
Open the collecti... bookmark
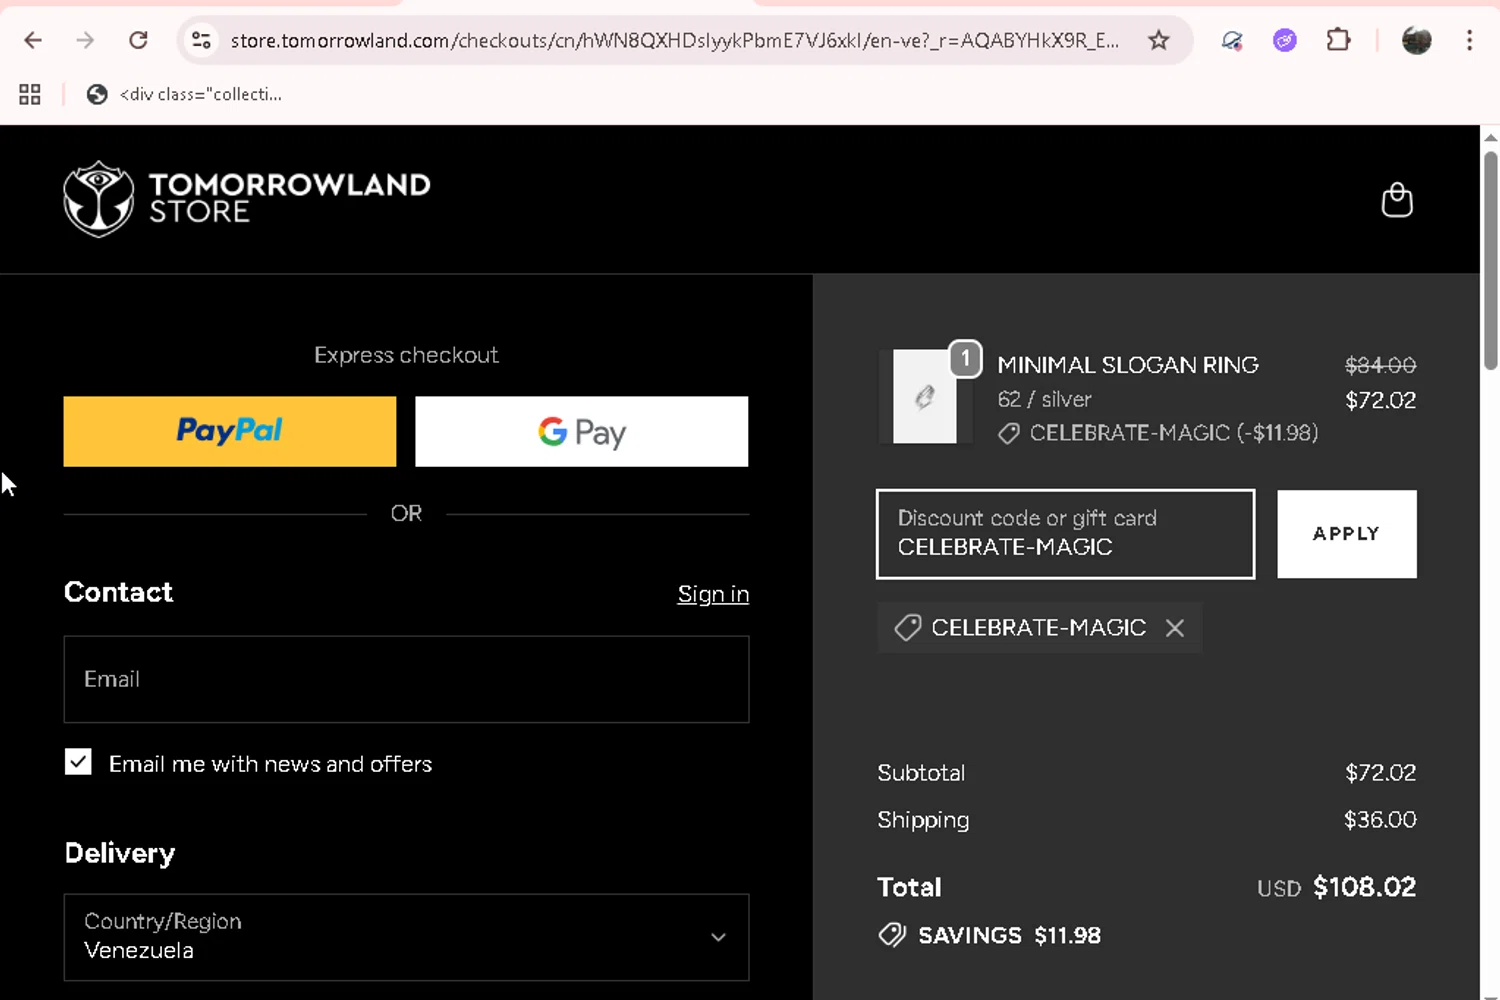[x=184, y=94]
